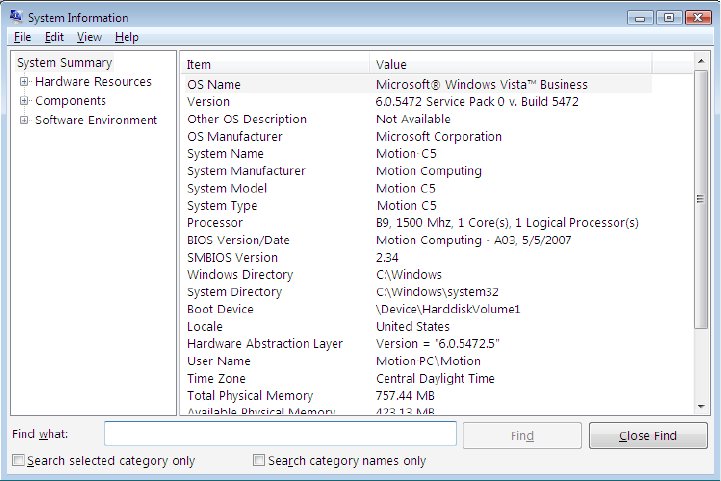Viewport: 721px width, 481px height.
Task: Click the Item column header
Action: coord(275,64)
